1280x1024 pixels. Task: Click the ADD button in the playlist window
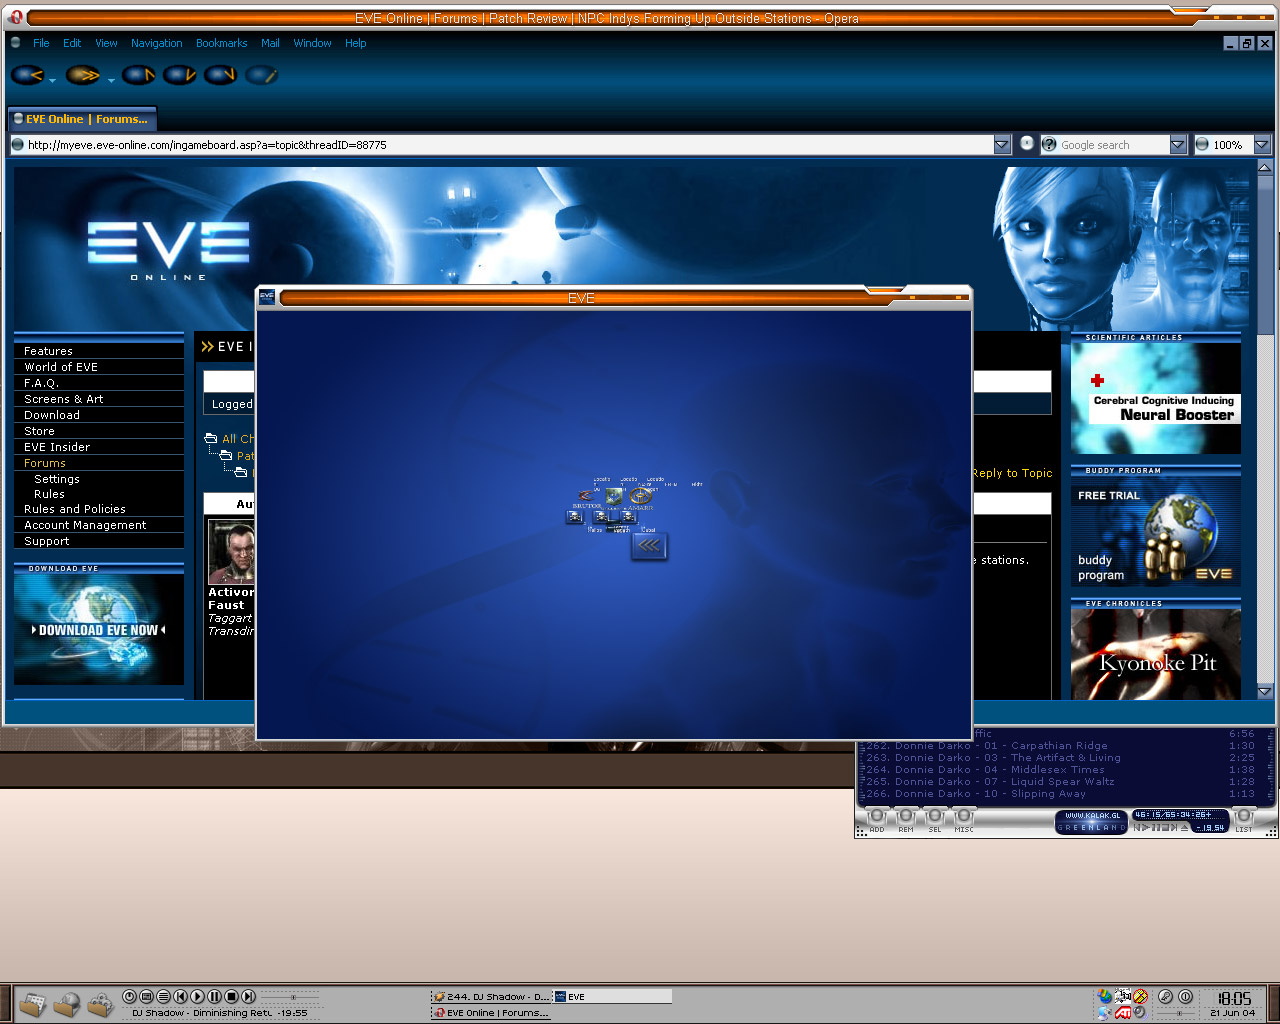pos(877,820)
